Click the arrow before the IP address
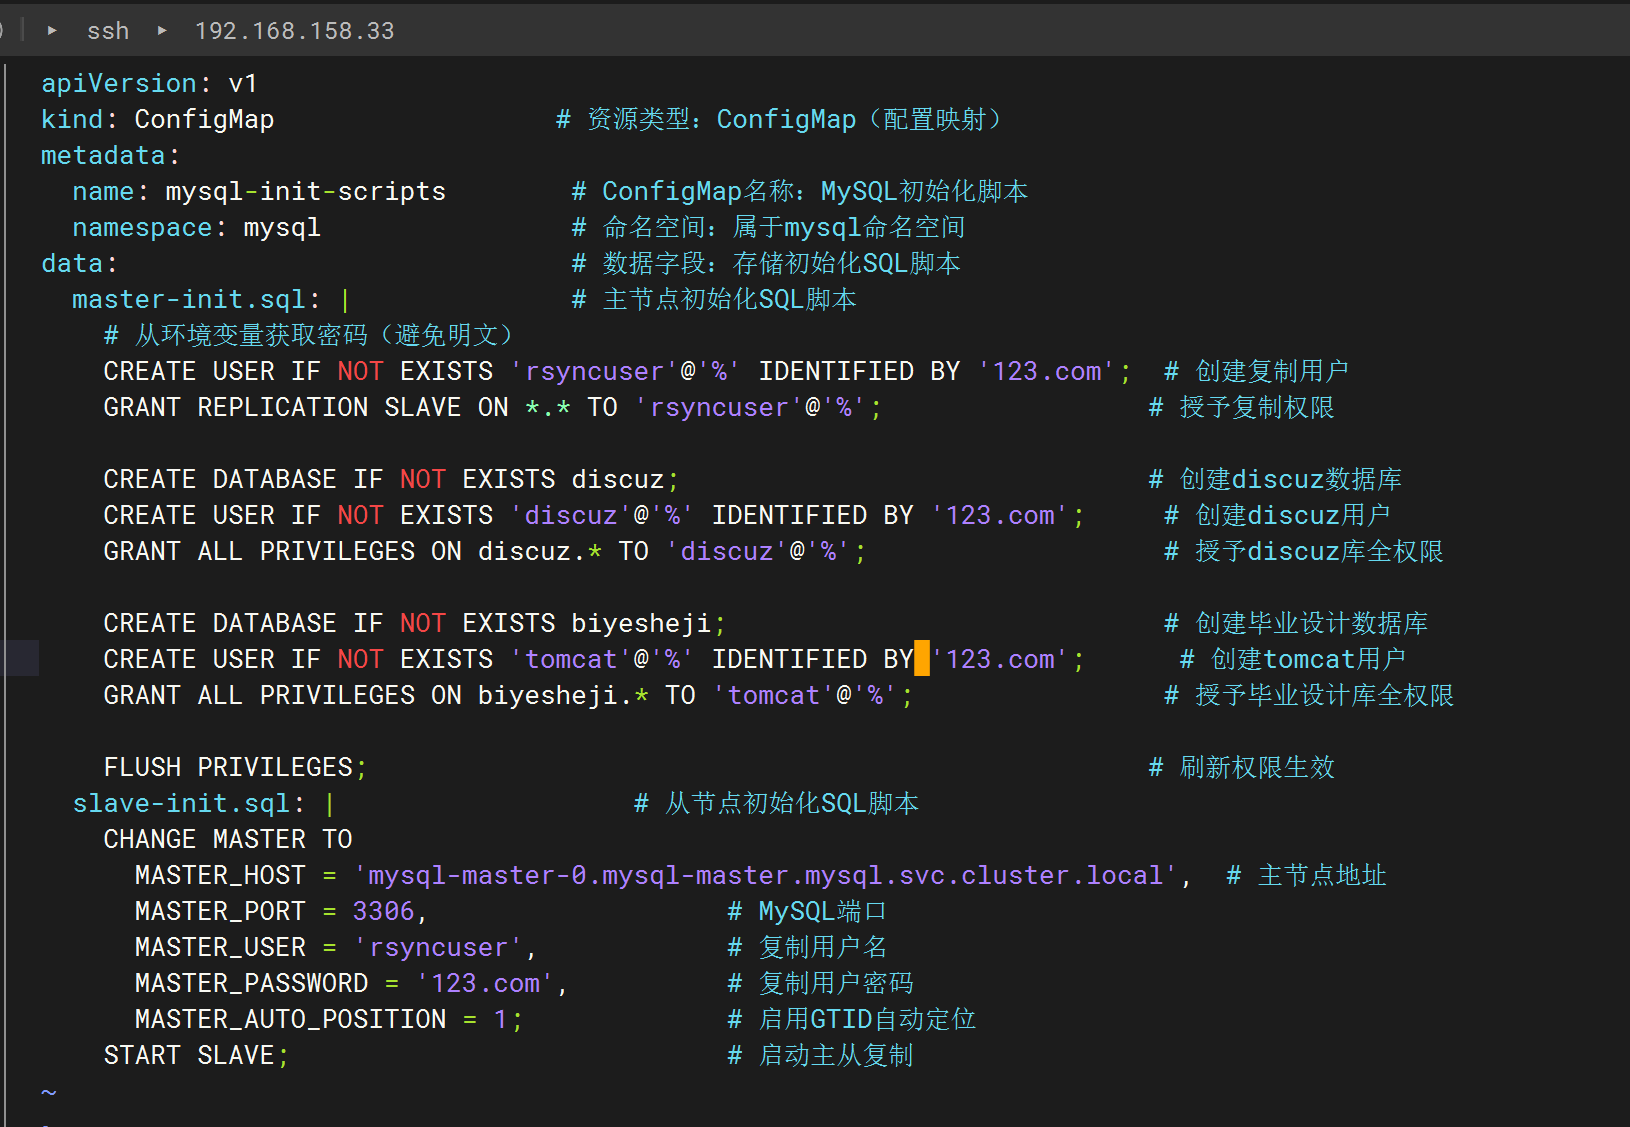Viewport: 1630px width, 1127px height. pos(162,31)
